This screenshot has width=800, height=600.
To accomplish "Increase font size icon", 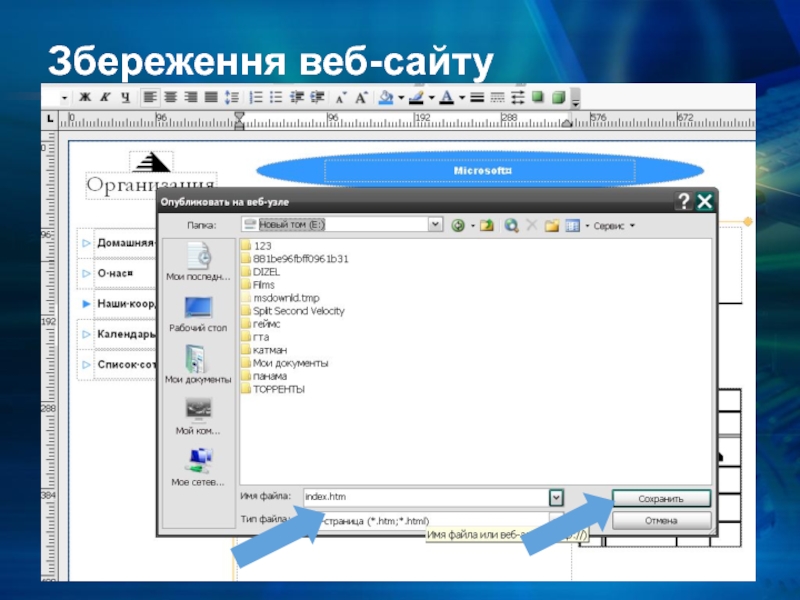I will click(x=361, y=97).
